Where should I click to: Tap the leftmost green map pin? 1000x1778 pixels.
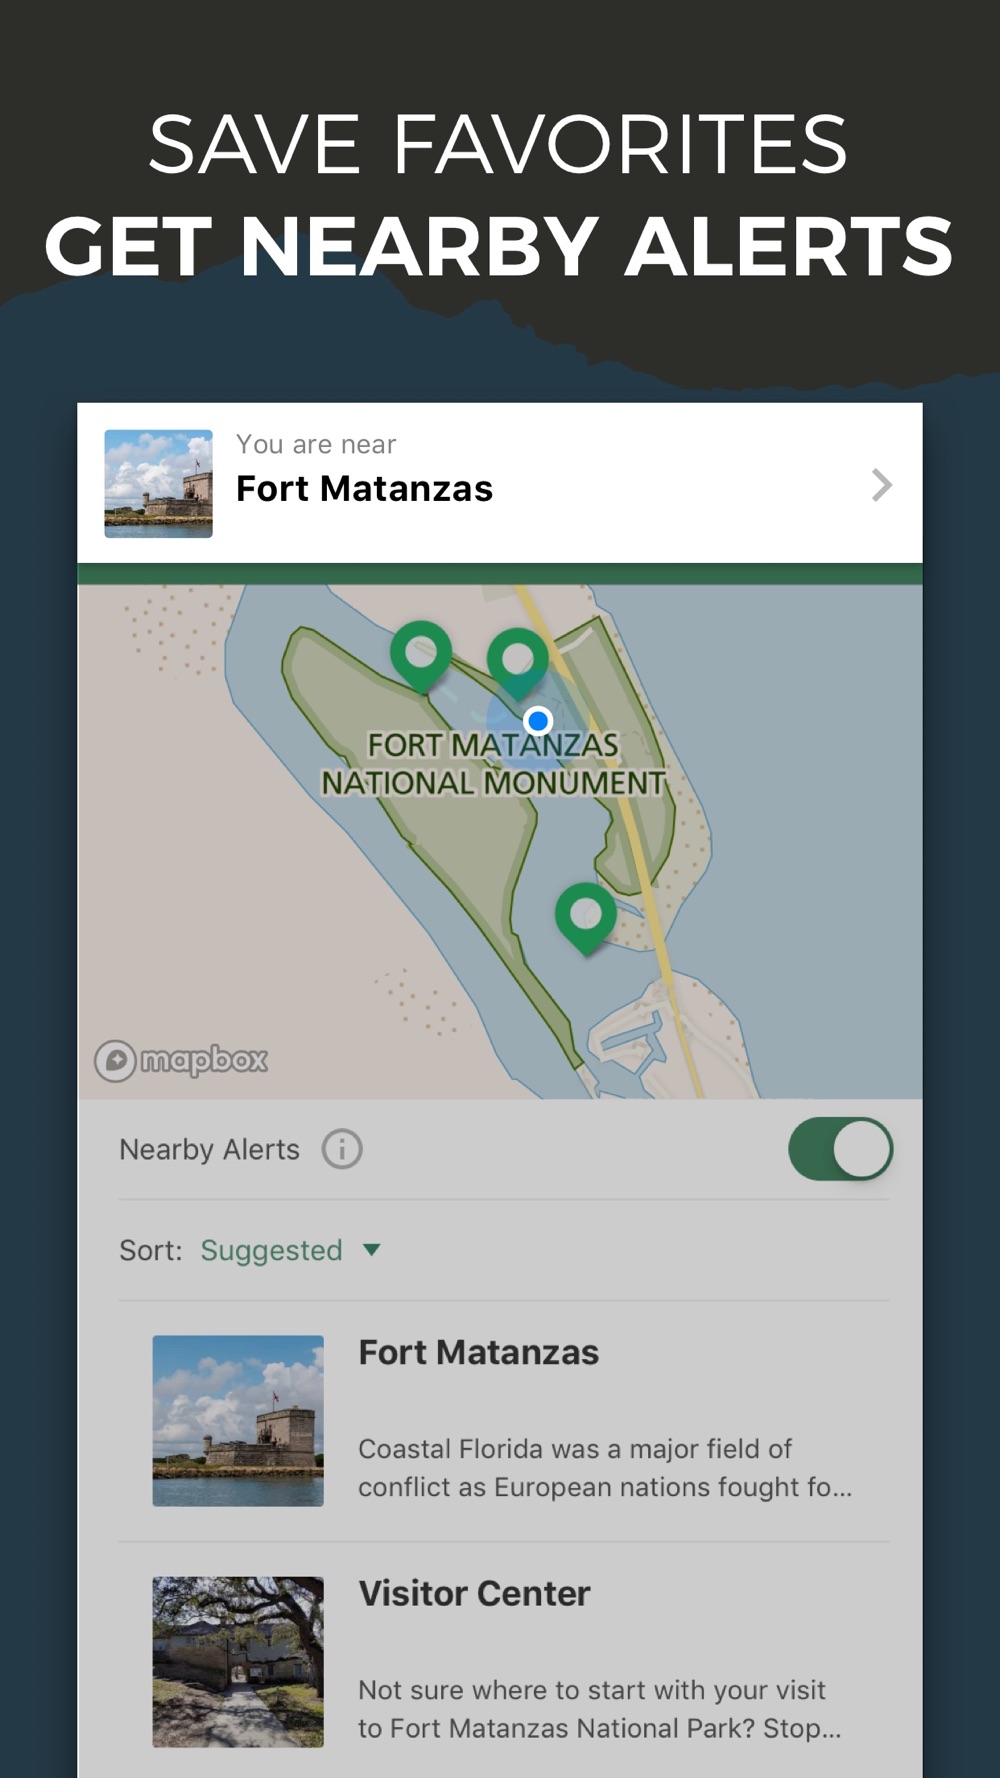[x=421, y=654]
